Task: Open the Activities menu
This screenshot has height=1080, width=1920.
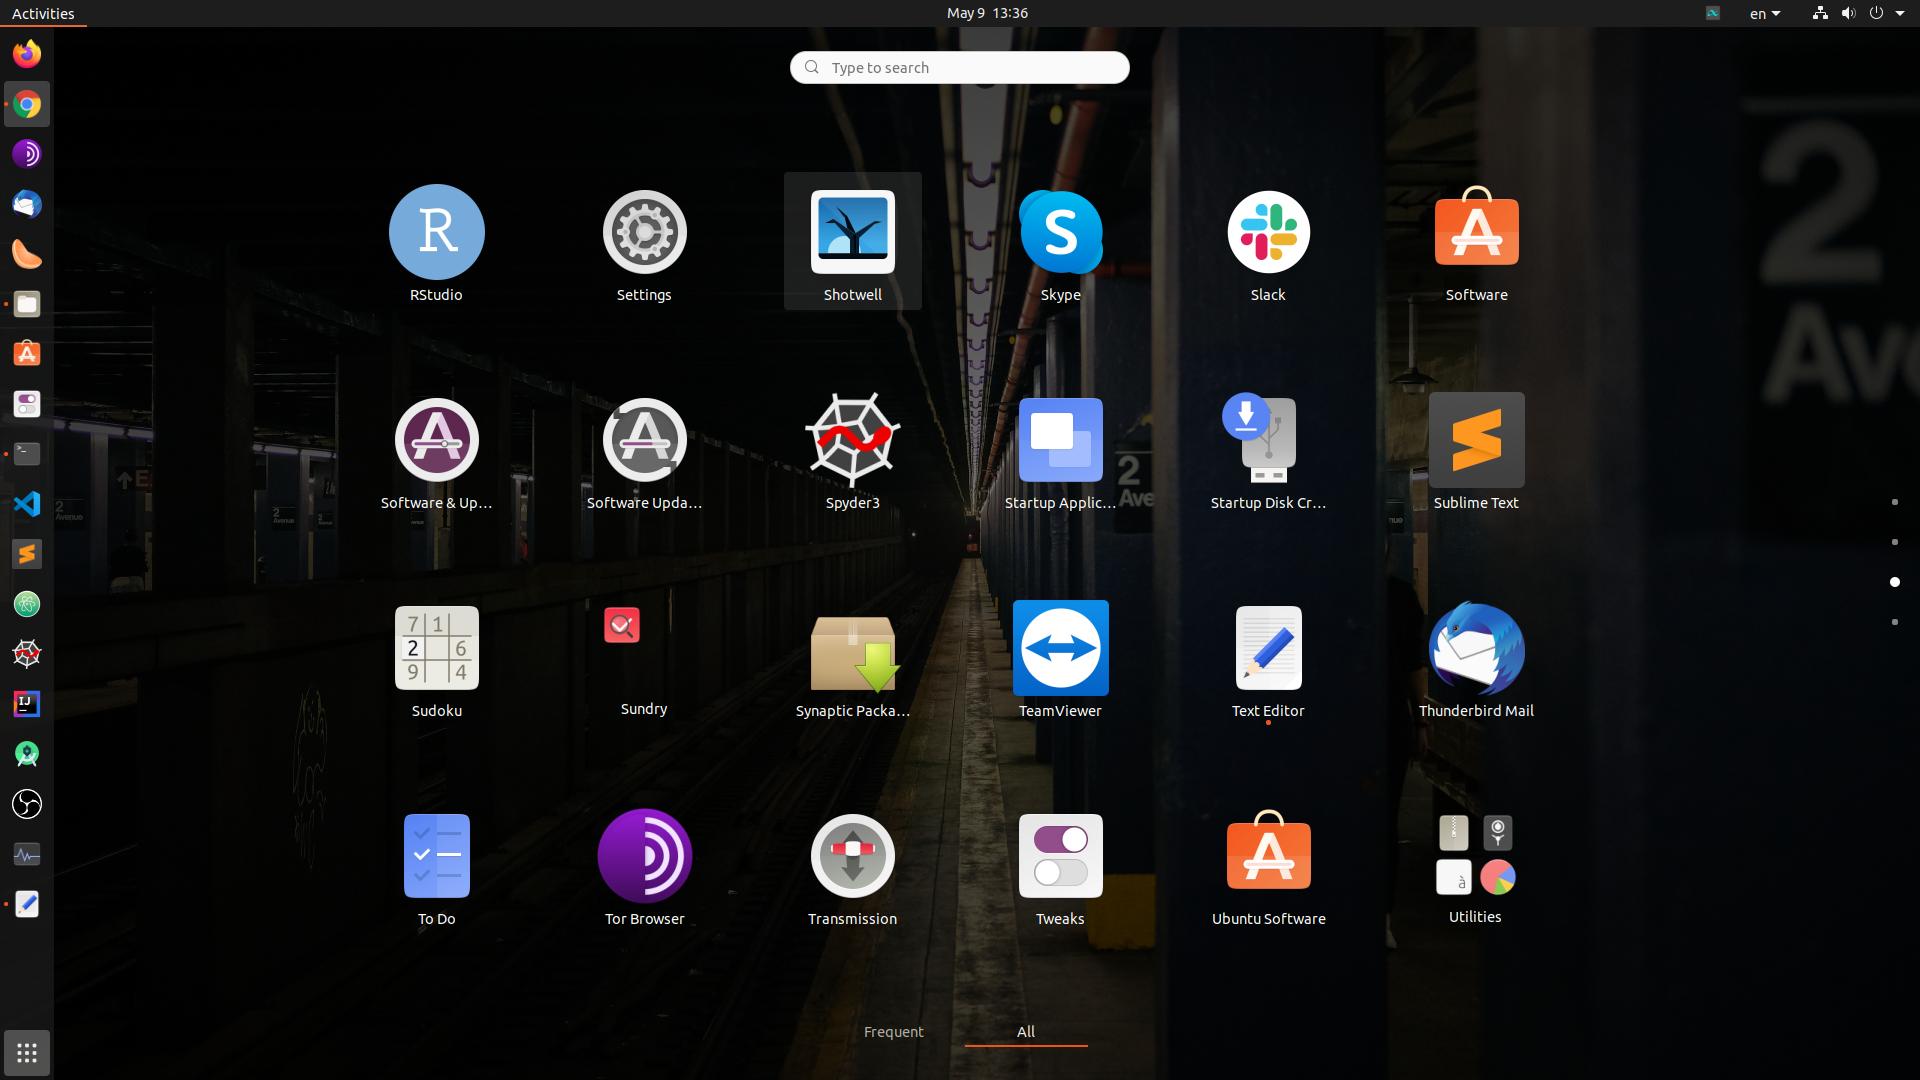Action: click(x=42, y=13)
